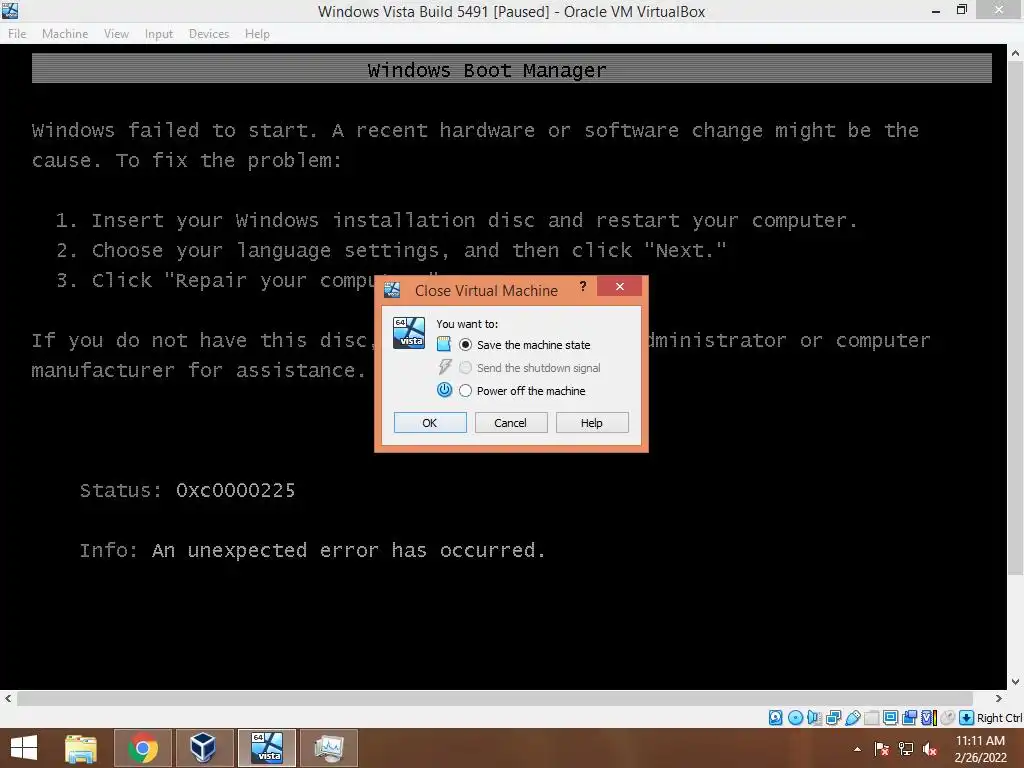Click the vertical scrollbar up arrow

(x=1016, y=53)
